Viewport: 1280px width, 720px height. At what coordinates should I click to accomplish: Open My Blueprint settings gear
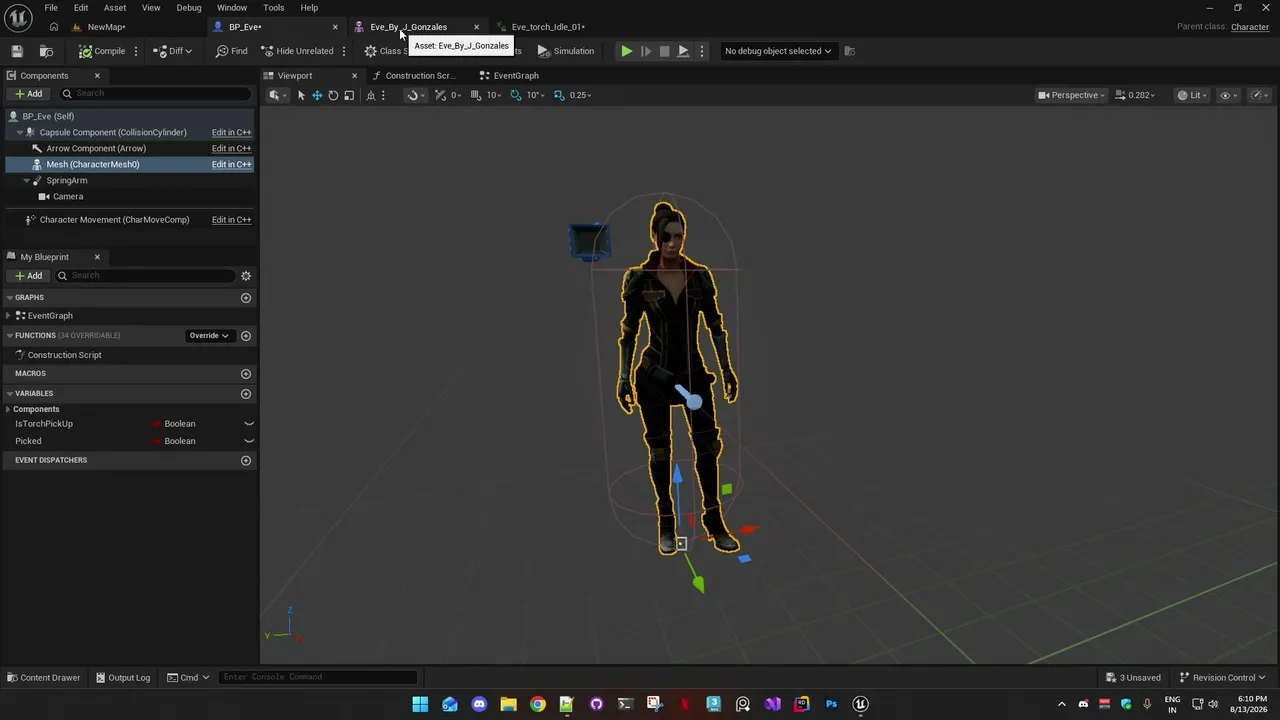[x=246, y=276]
